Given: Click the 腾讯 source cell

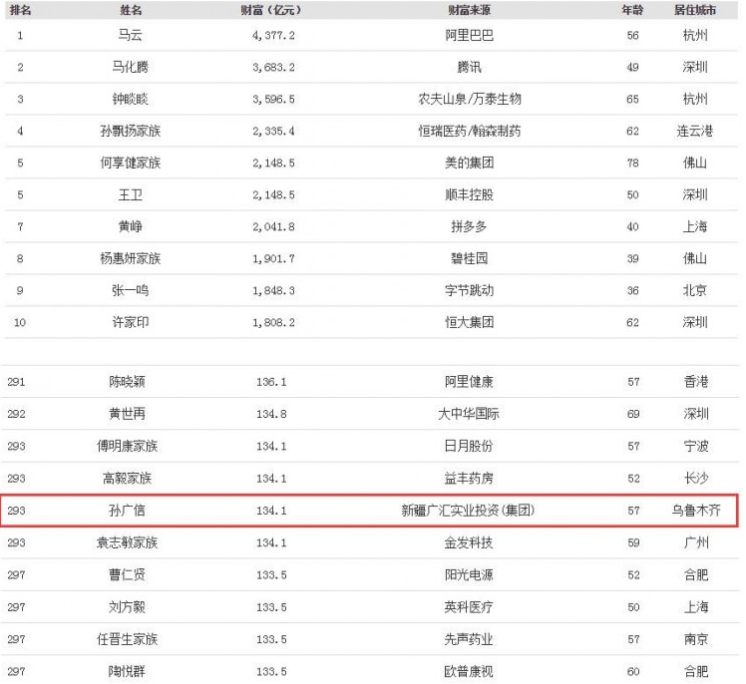Looking at the screenshot, I should (x=469, y=67).
